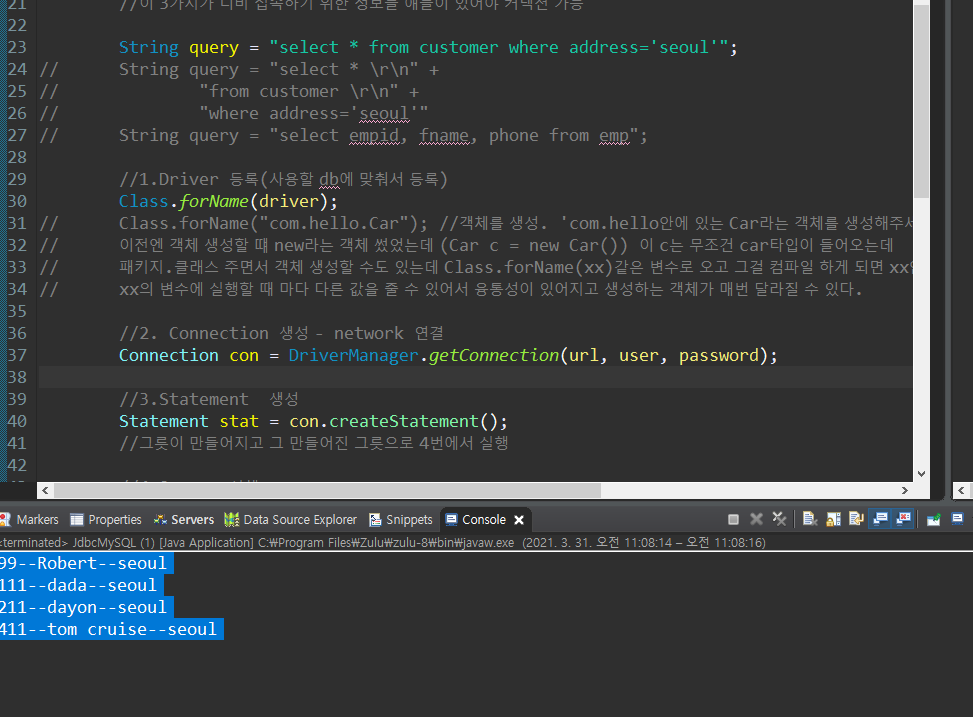Viewport: 973px width, 717px height.
Task: Click Servers tab icon
Action: click(160, 520)
